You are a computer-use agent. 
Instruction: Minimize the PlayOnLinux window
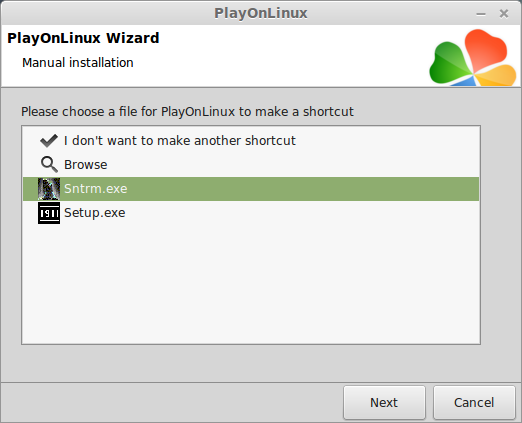[x=481, y=14]
